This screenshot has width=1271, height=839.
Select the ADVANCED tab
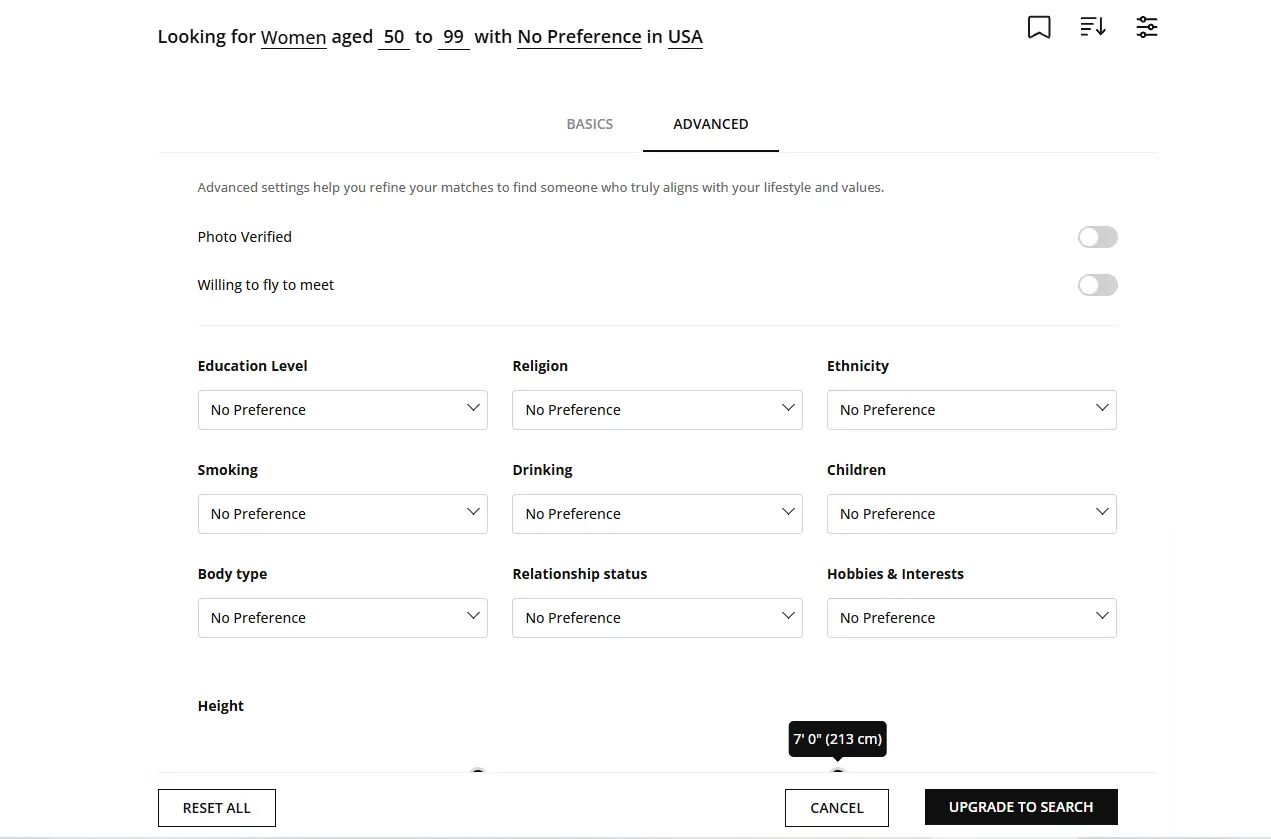coord(711,124)
